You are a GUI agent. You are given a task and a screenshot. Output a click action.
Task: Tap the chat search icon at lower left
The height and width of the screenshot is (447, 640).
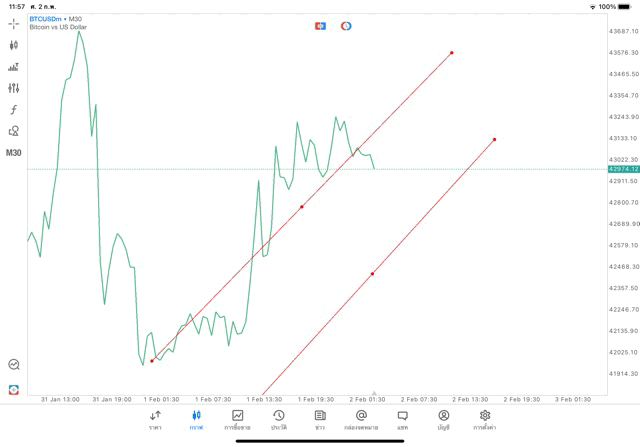[x=14, y=365]
